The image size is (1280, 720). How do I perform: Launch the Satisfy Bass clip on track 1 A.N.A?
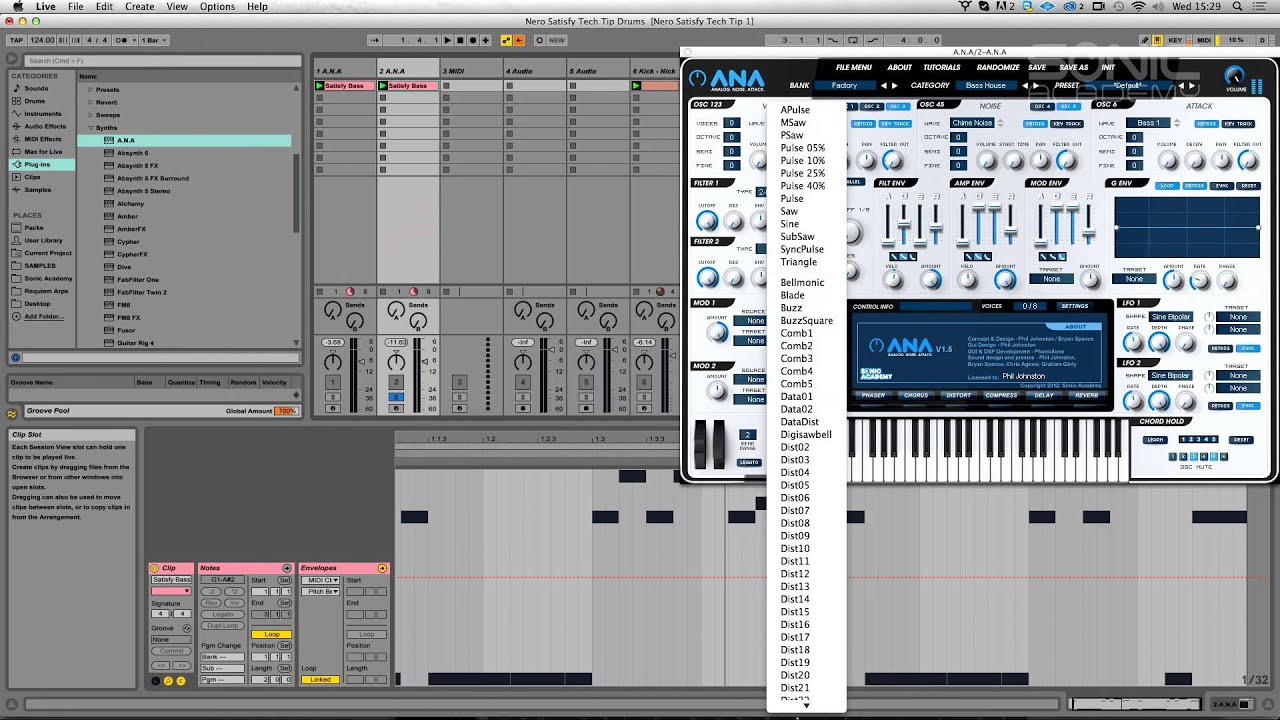[320, 86]
